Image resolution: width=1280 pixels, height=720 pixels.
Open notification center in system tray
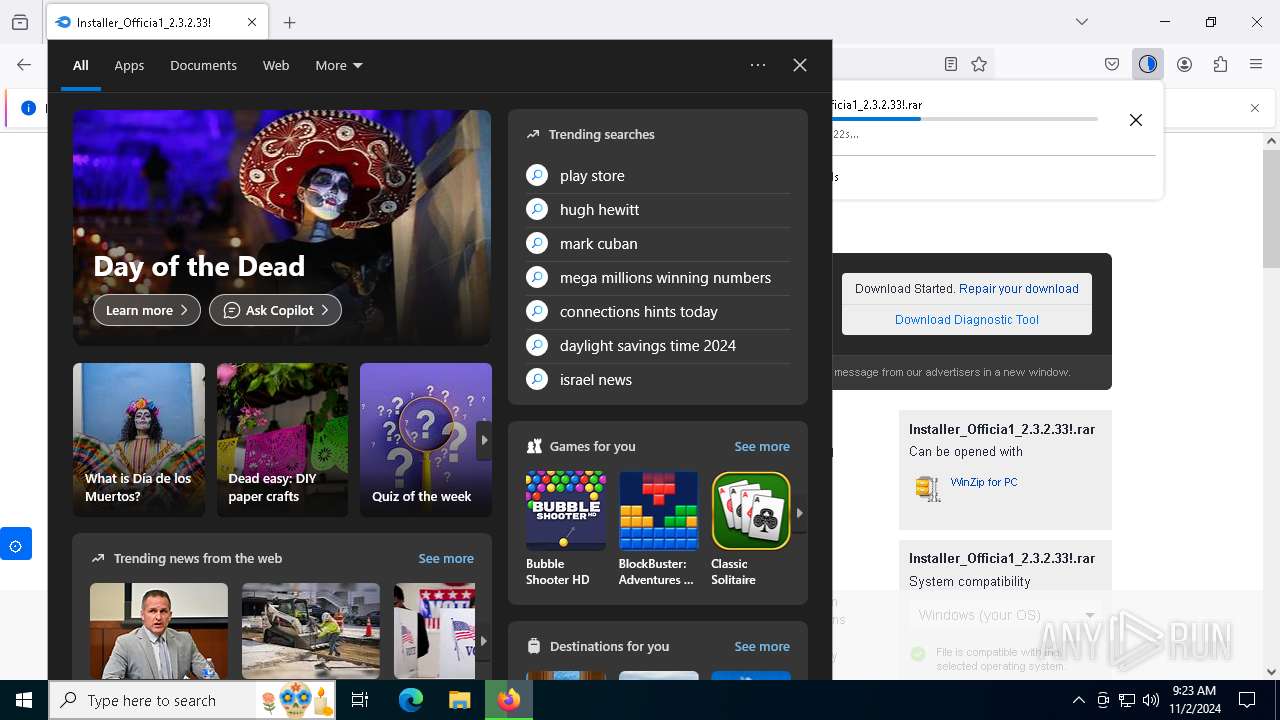[x=1247, y=700]
